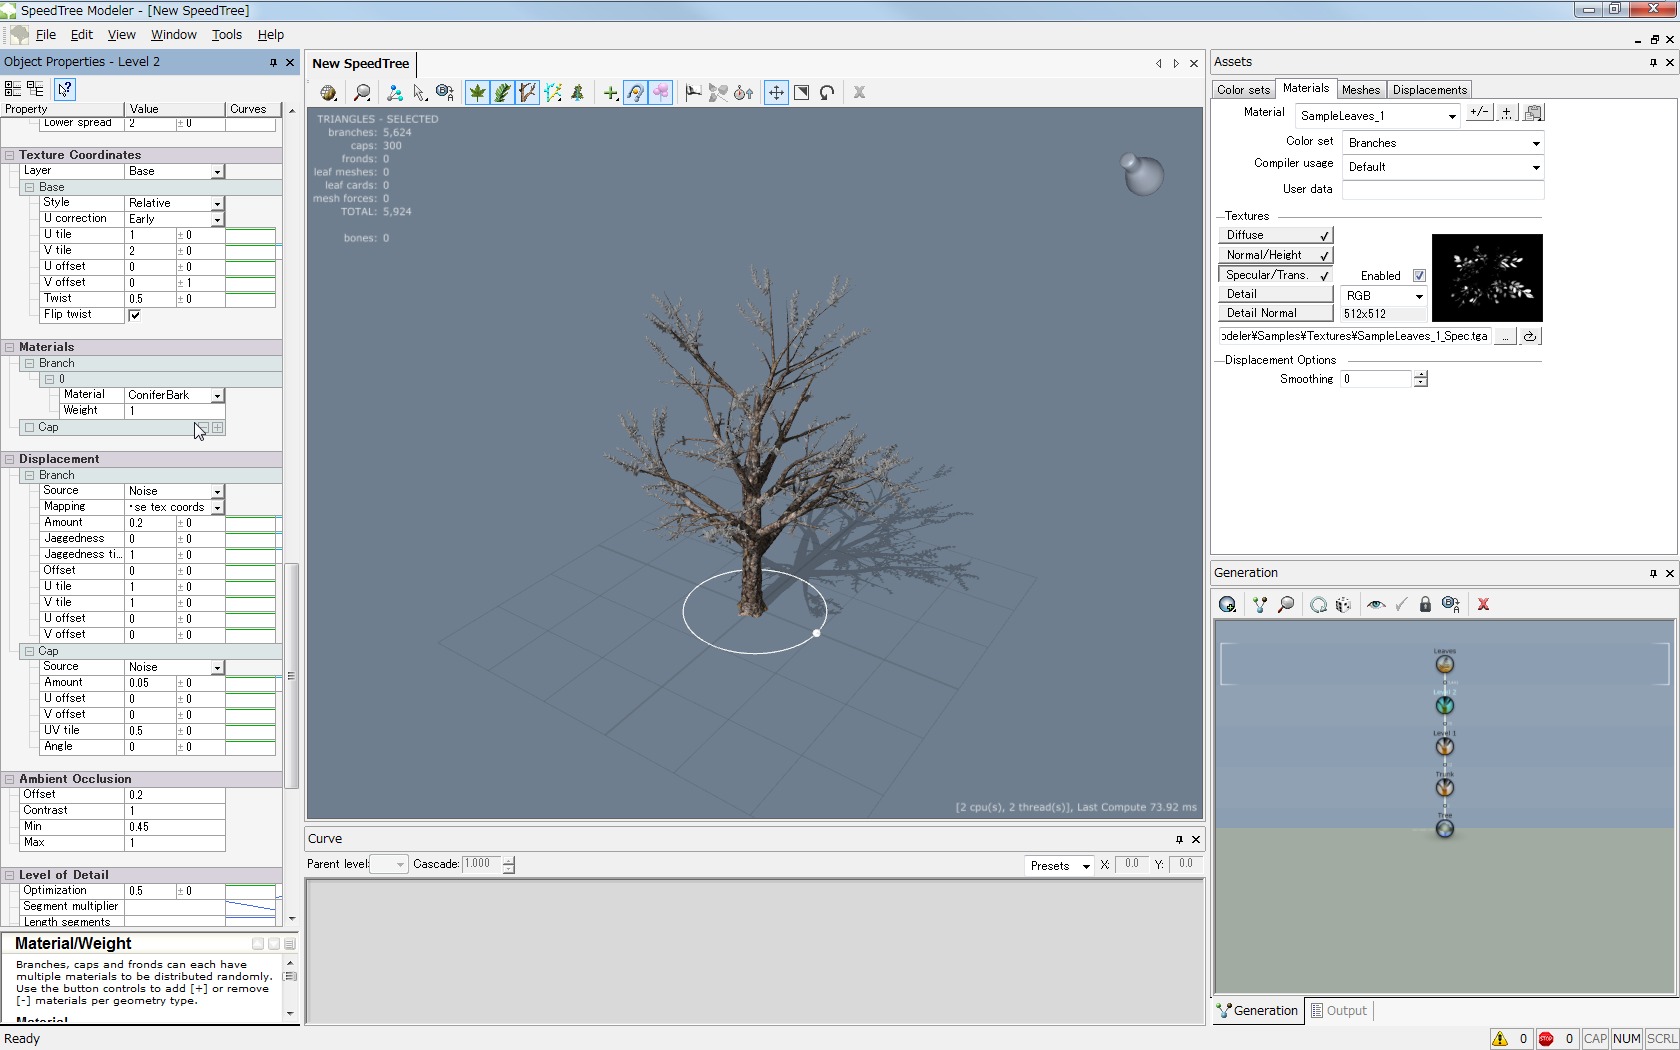Click the dice randomize icon in Generation
The width and height of the screenshot is (1680, 1050).
[x=1343, y=605]
